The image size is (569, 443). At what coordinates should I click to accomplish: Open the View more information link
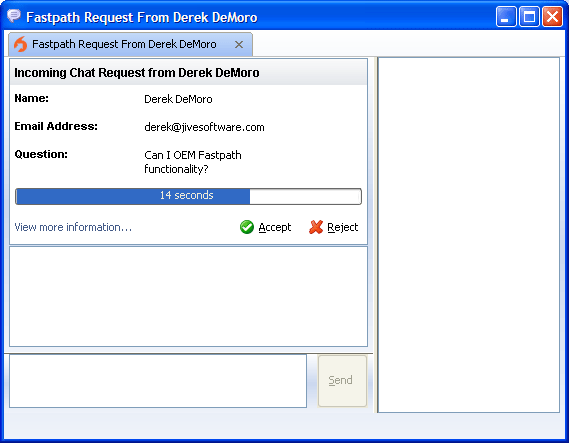point(73,227)
